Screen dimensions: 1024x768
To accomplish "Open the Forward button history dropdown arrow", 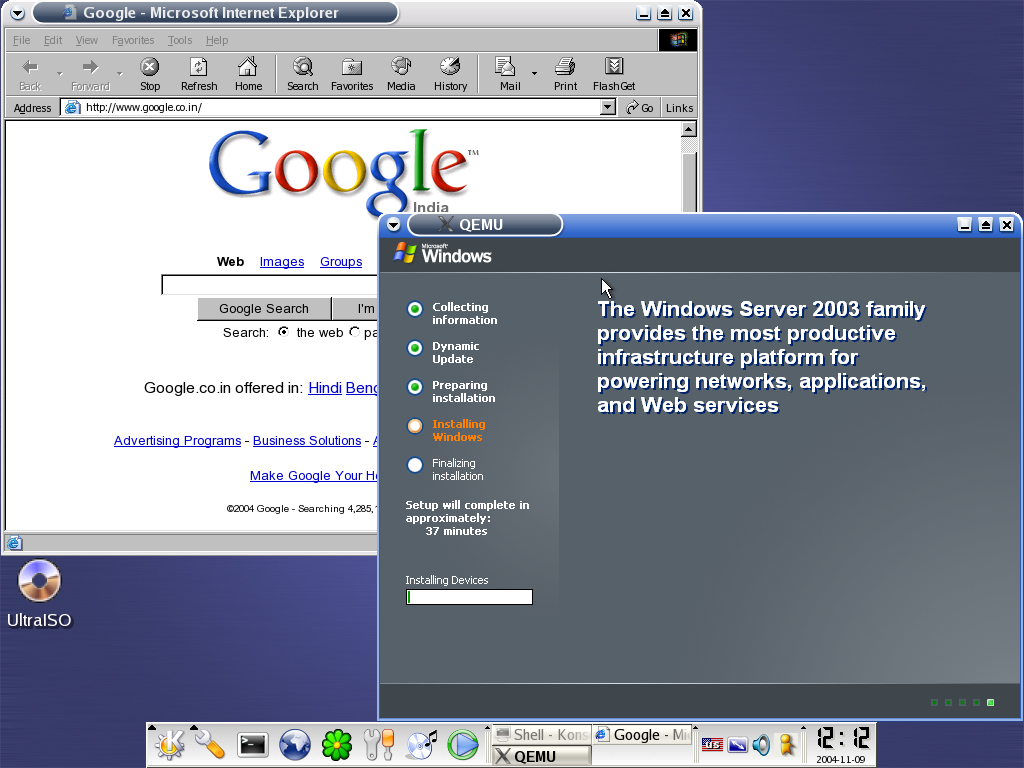I will [x=120, y=74].
